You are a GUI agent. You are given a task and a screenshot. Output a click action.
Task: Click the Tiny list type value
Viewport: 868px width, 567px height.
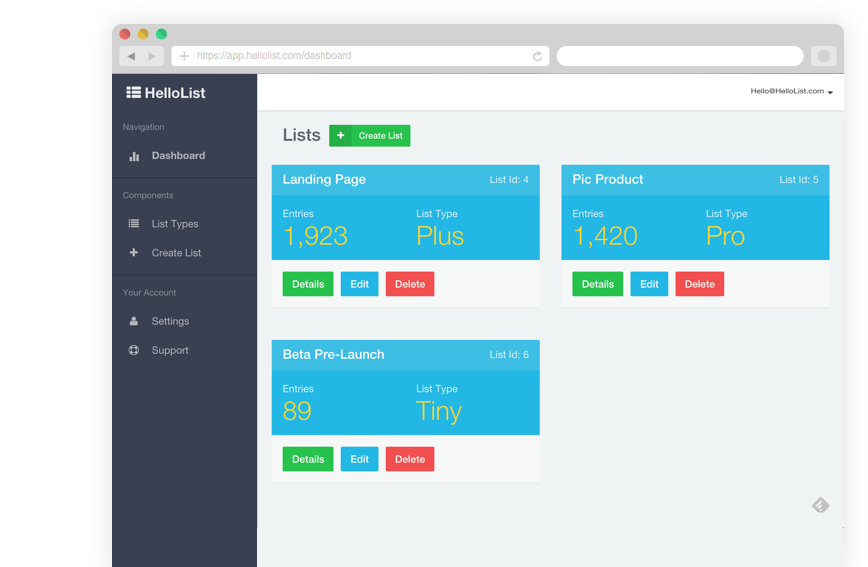pos(439,412)
